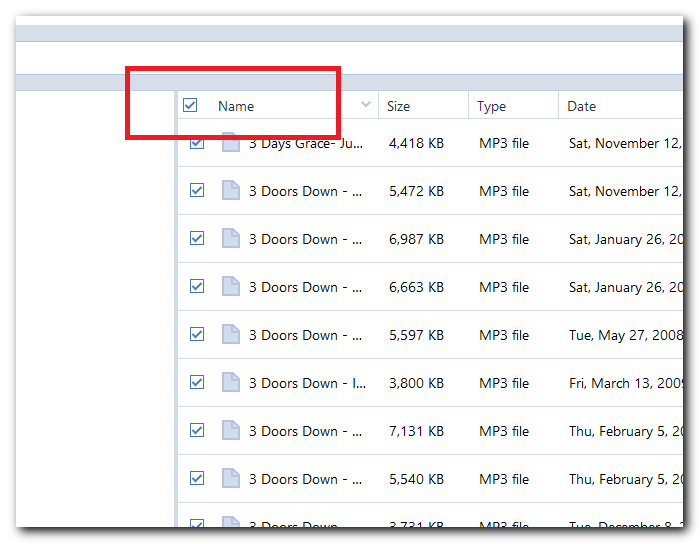Select the file named "3 Doors Down - I..."
This screenshot has height=544, width=700.
click(x=307, y=383)
